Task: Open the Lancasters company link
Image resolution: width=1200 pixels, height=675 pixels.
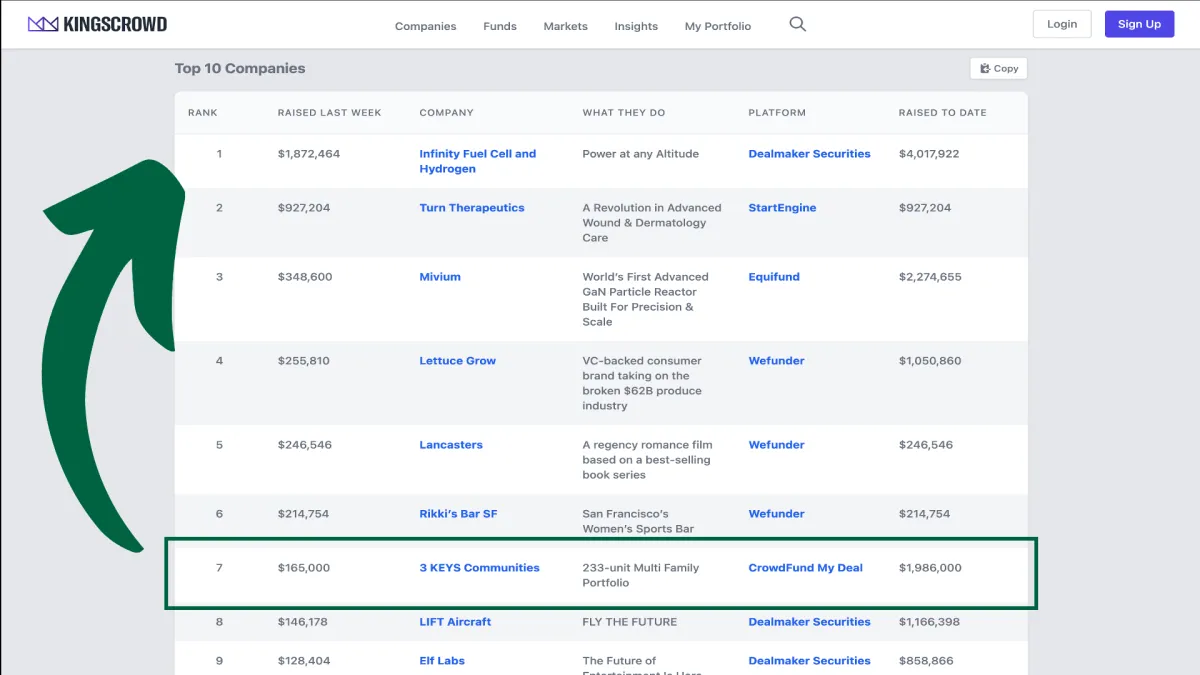Action: click(x=450, y=445)
